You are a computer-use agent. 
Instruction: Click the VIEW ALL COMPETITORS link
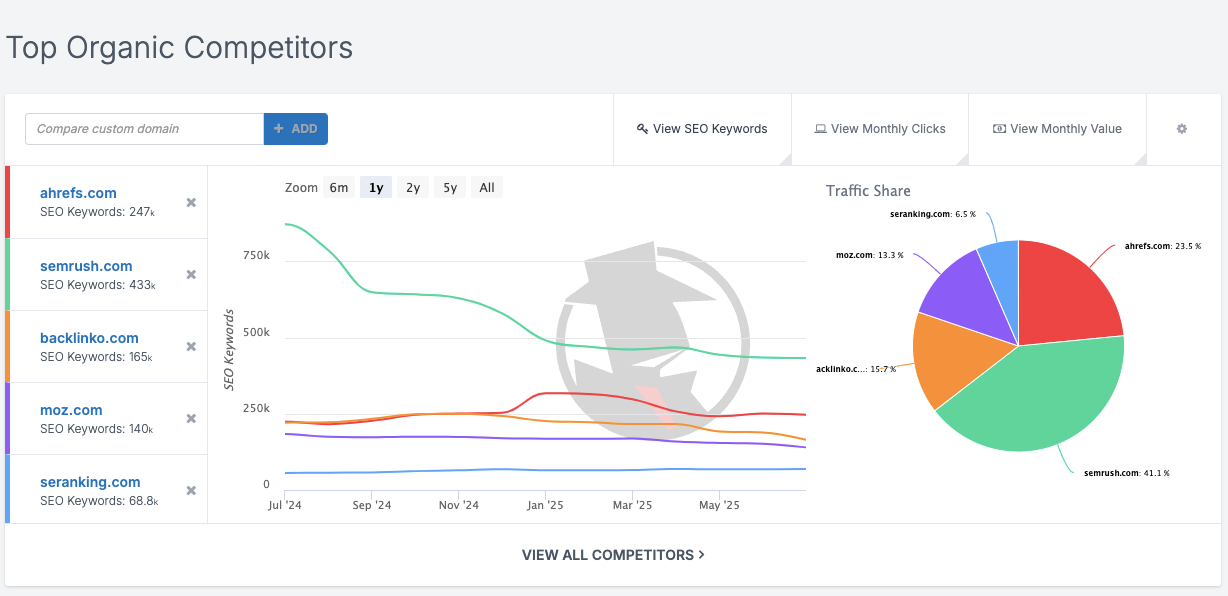point(614,554)
